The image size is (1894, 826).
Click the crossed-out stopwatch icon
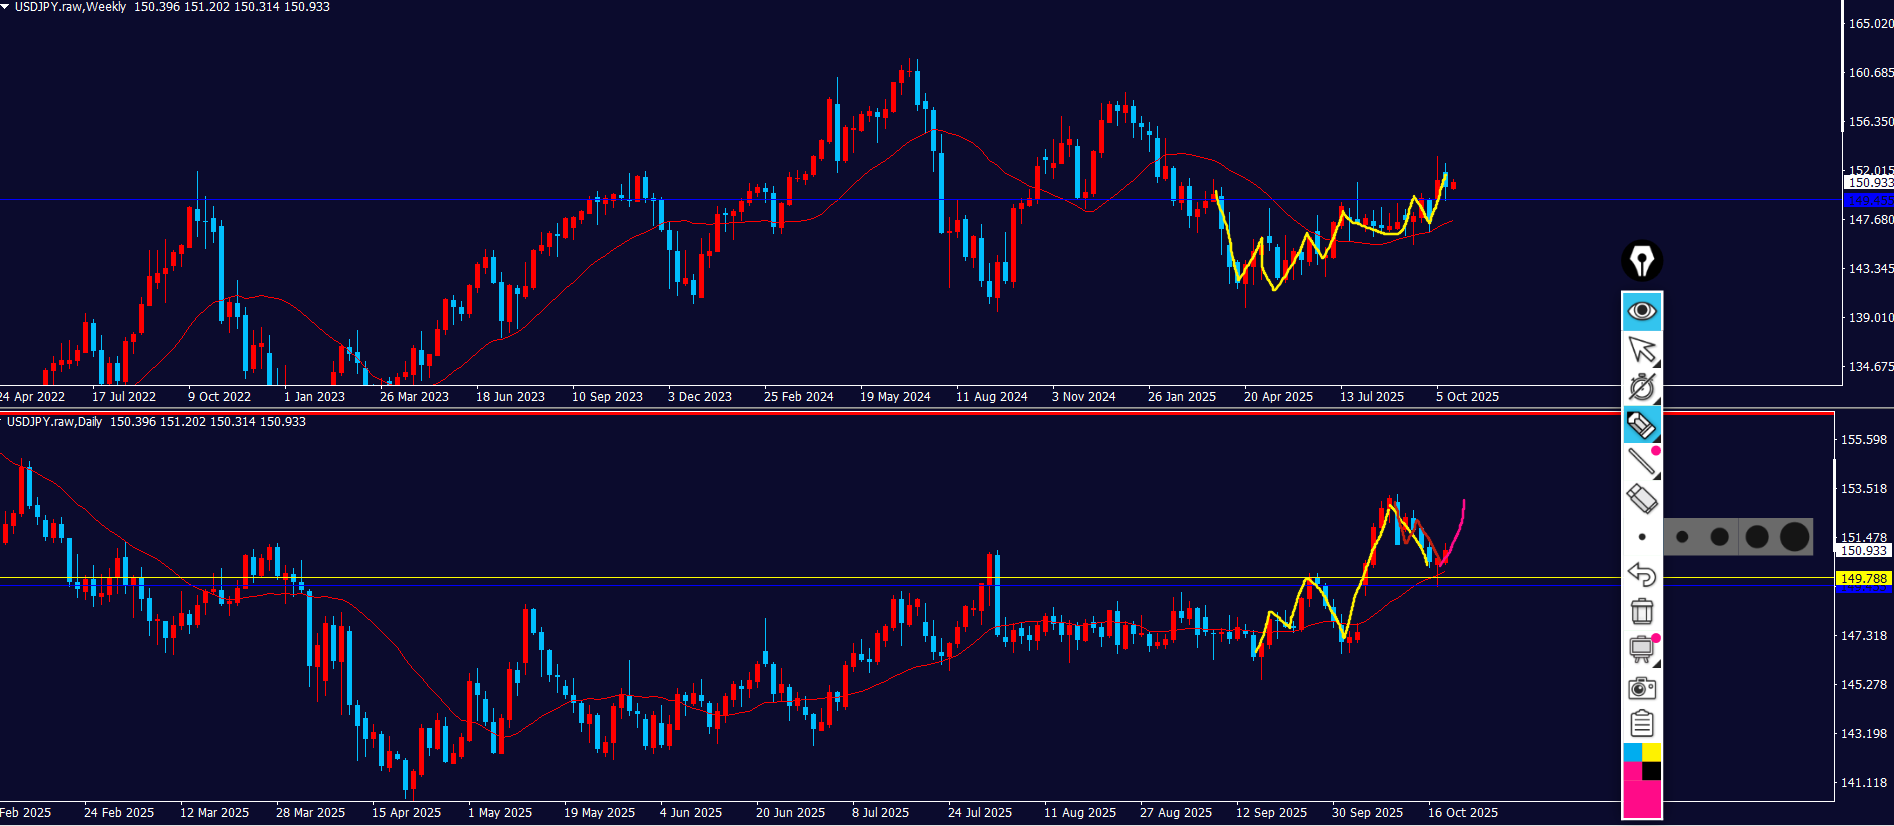click(1641, 387)
